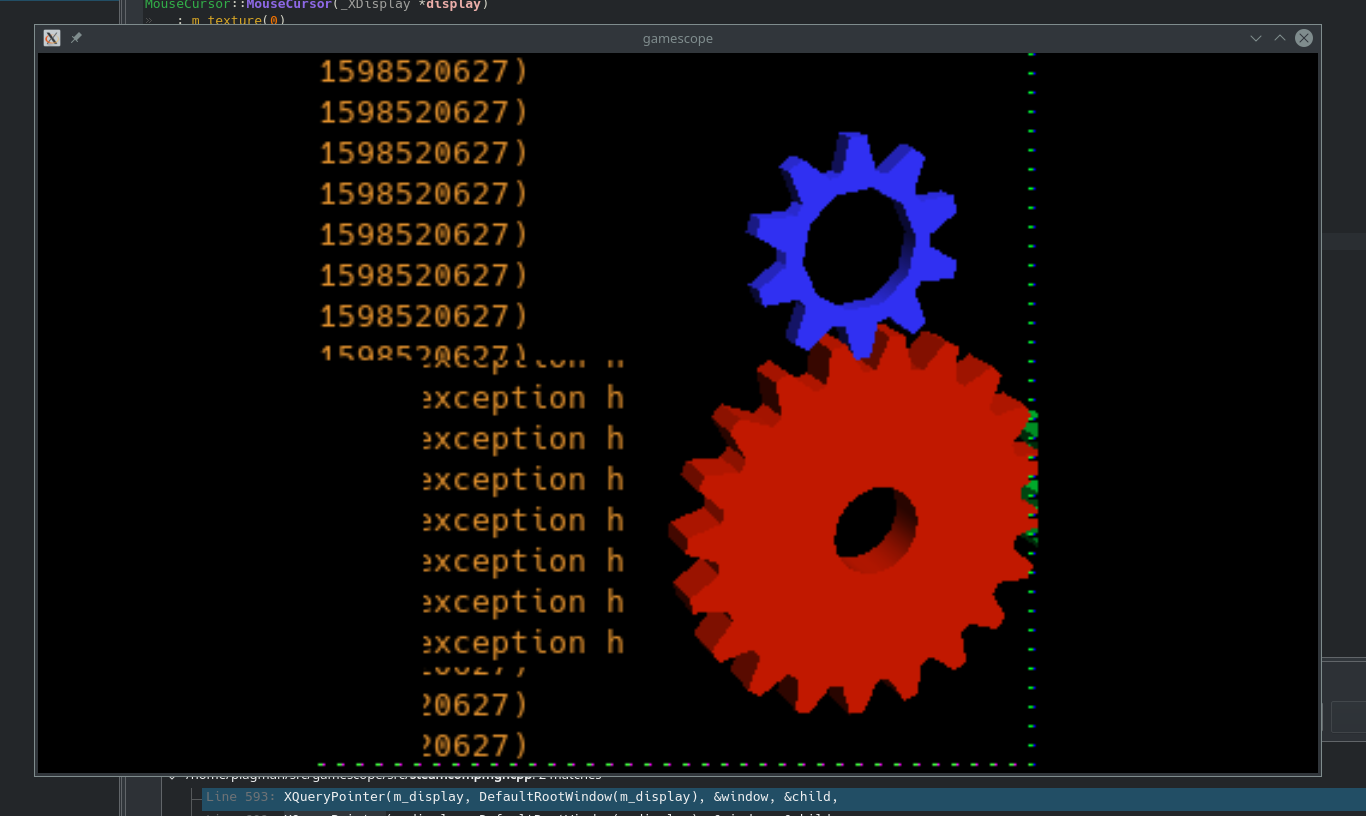
Task: Click the circled X icon on the titlebar
Action: 1304,38
